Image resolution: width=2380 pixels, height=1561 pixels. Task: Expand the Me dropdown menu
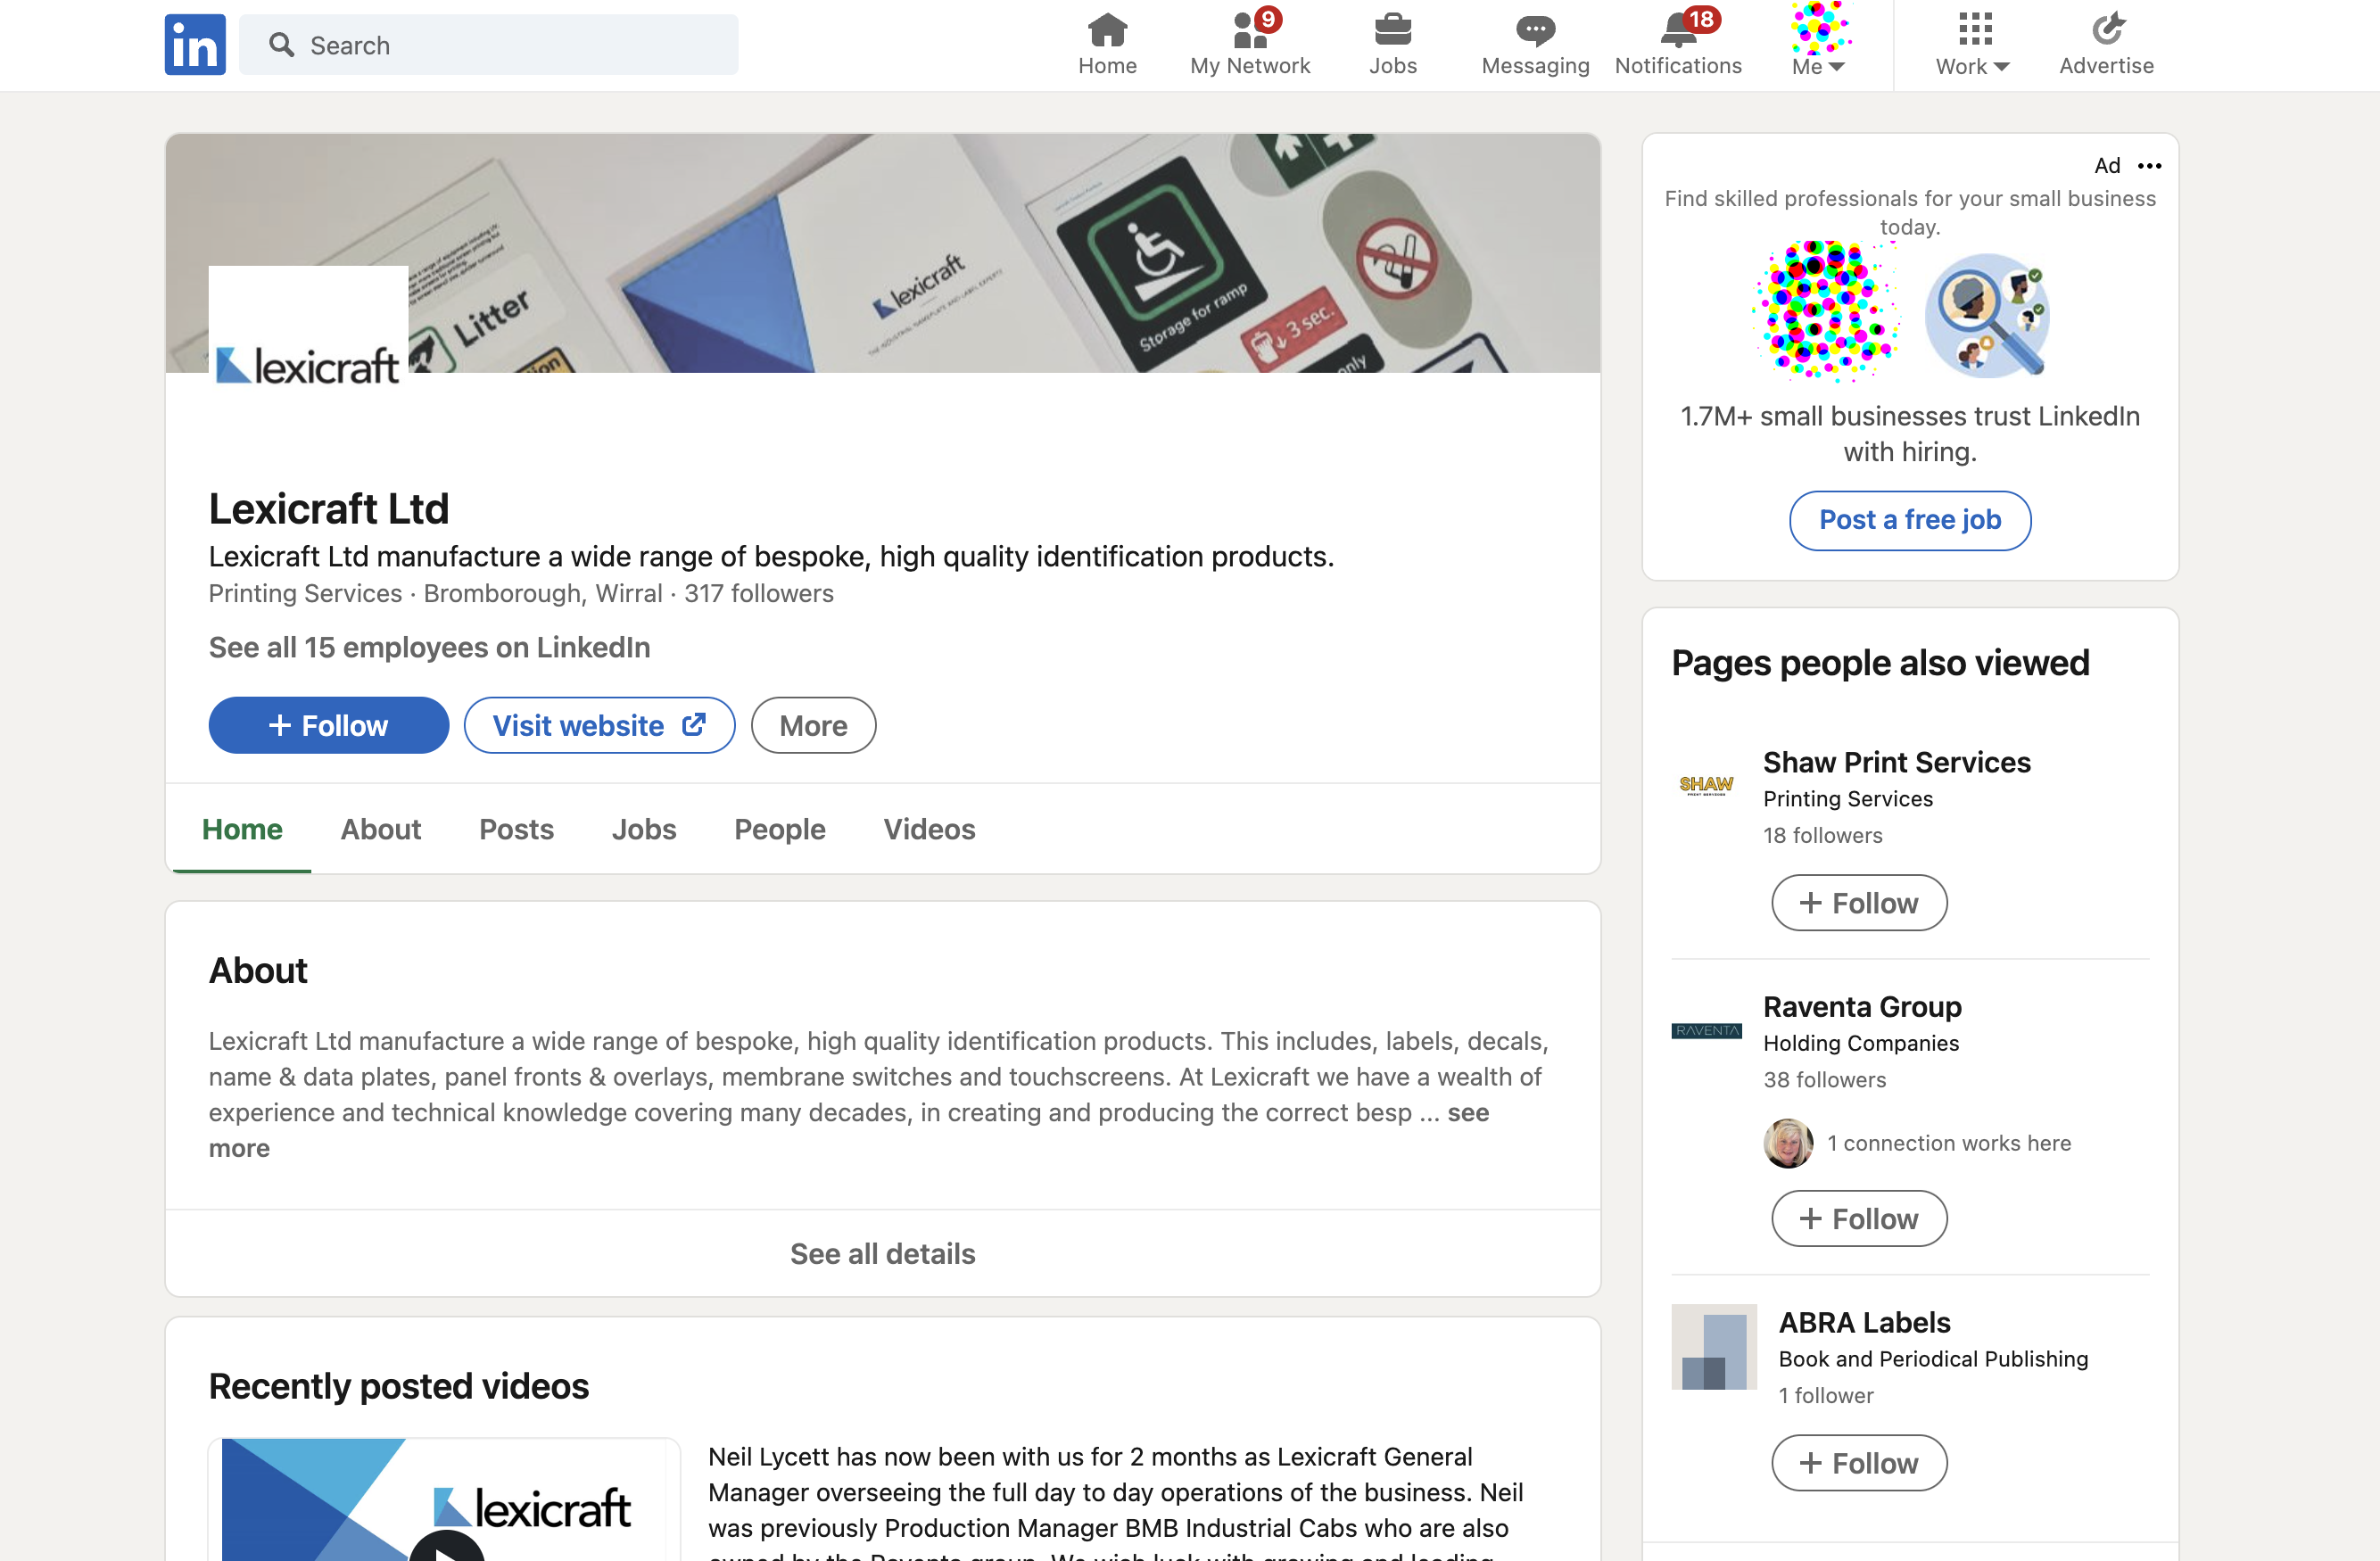1821,64
